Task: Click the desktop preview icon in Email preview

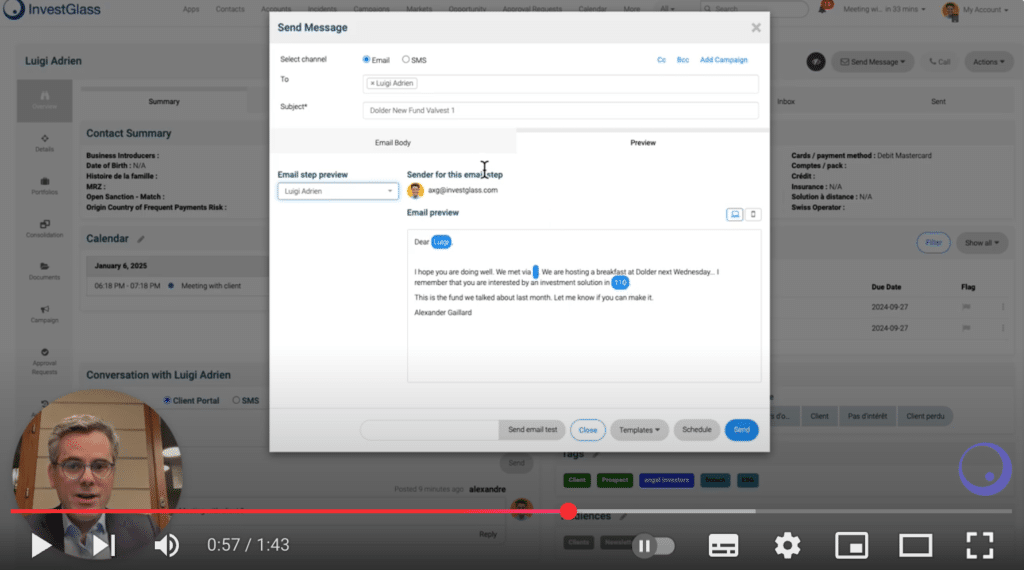Action: pyautogui.click(x=735, y=214)
